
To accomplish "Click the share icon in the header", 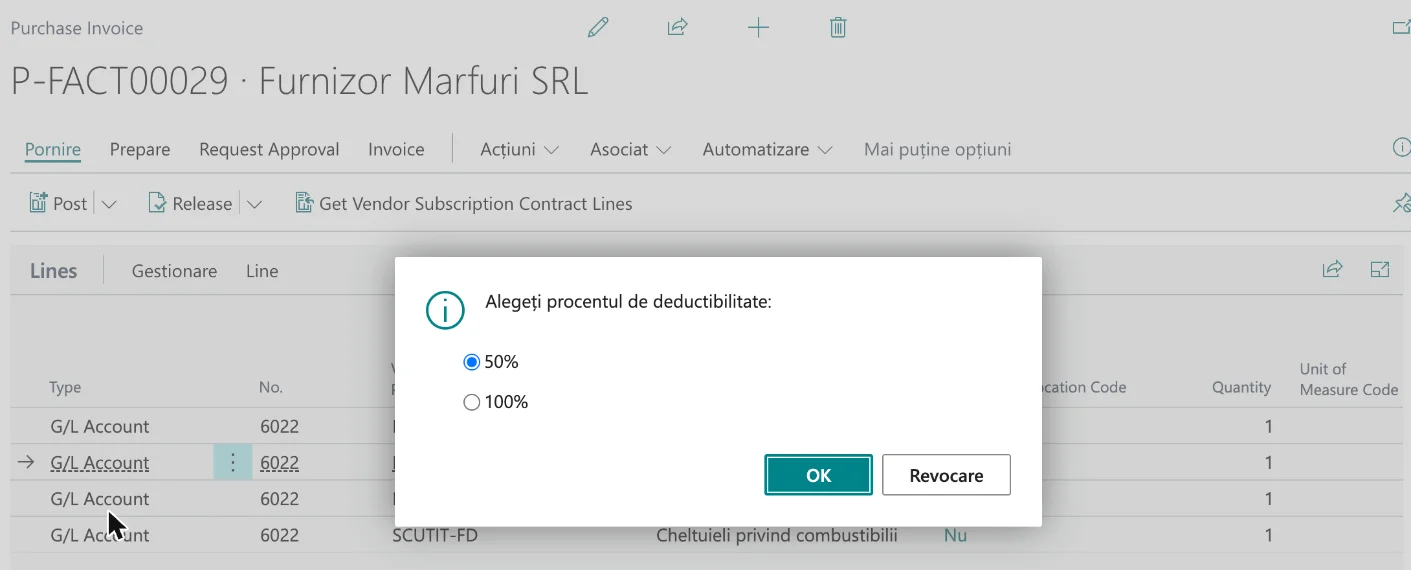I will coord(678,28).
